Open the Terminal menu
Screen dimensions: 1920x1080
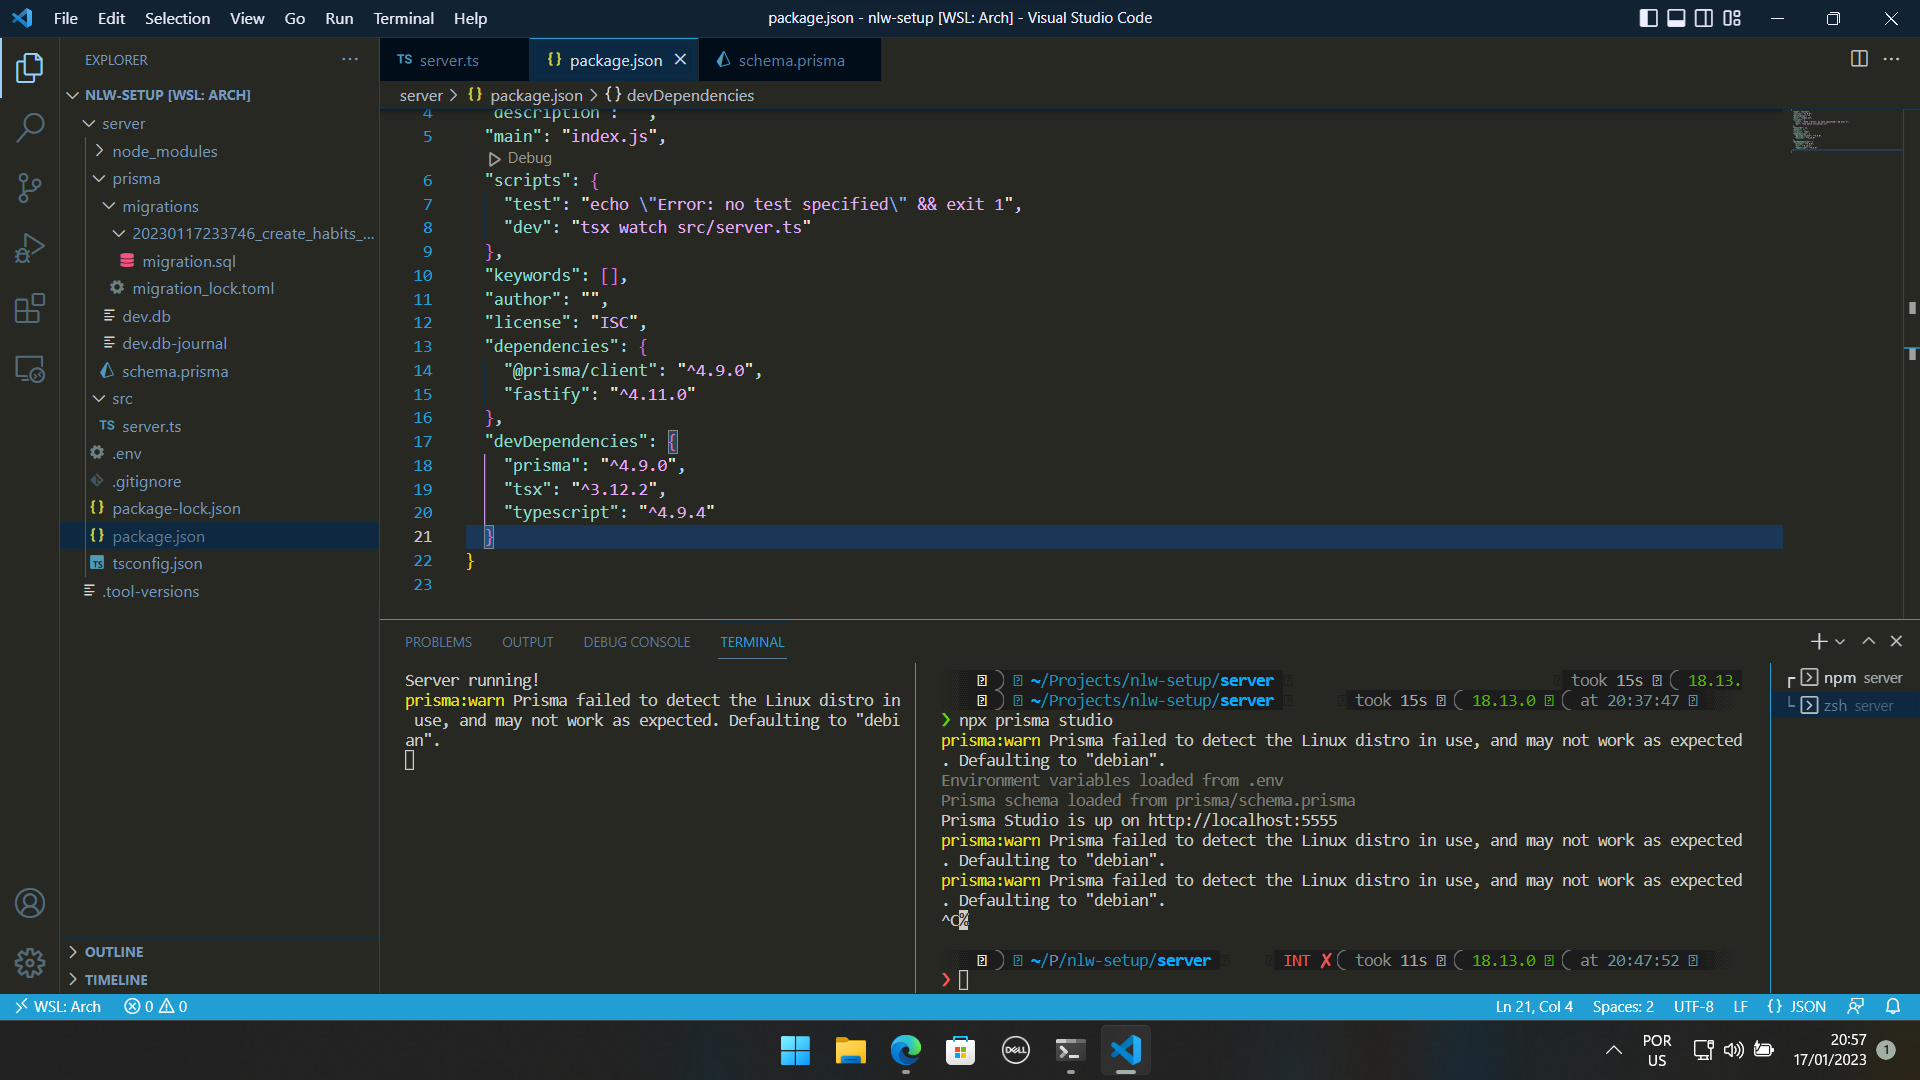(403, 18)
